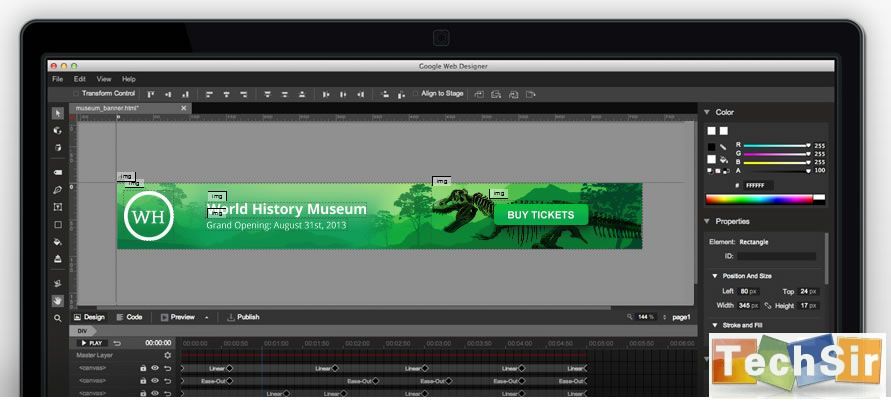Collapse the Color panel
This screenshot has width=891, height=404.
[x=706, y=113]
